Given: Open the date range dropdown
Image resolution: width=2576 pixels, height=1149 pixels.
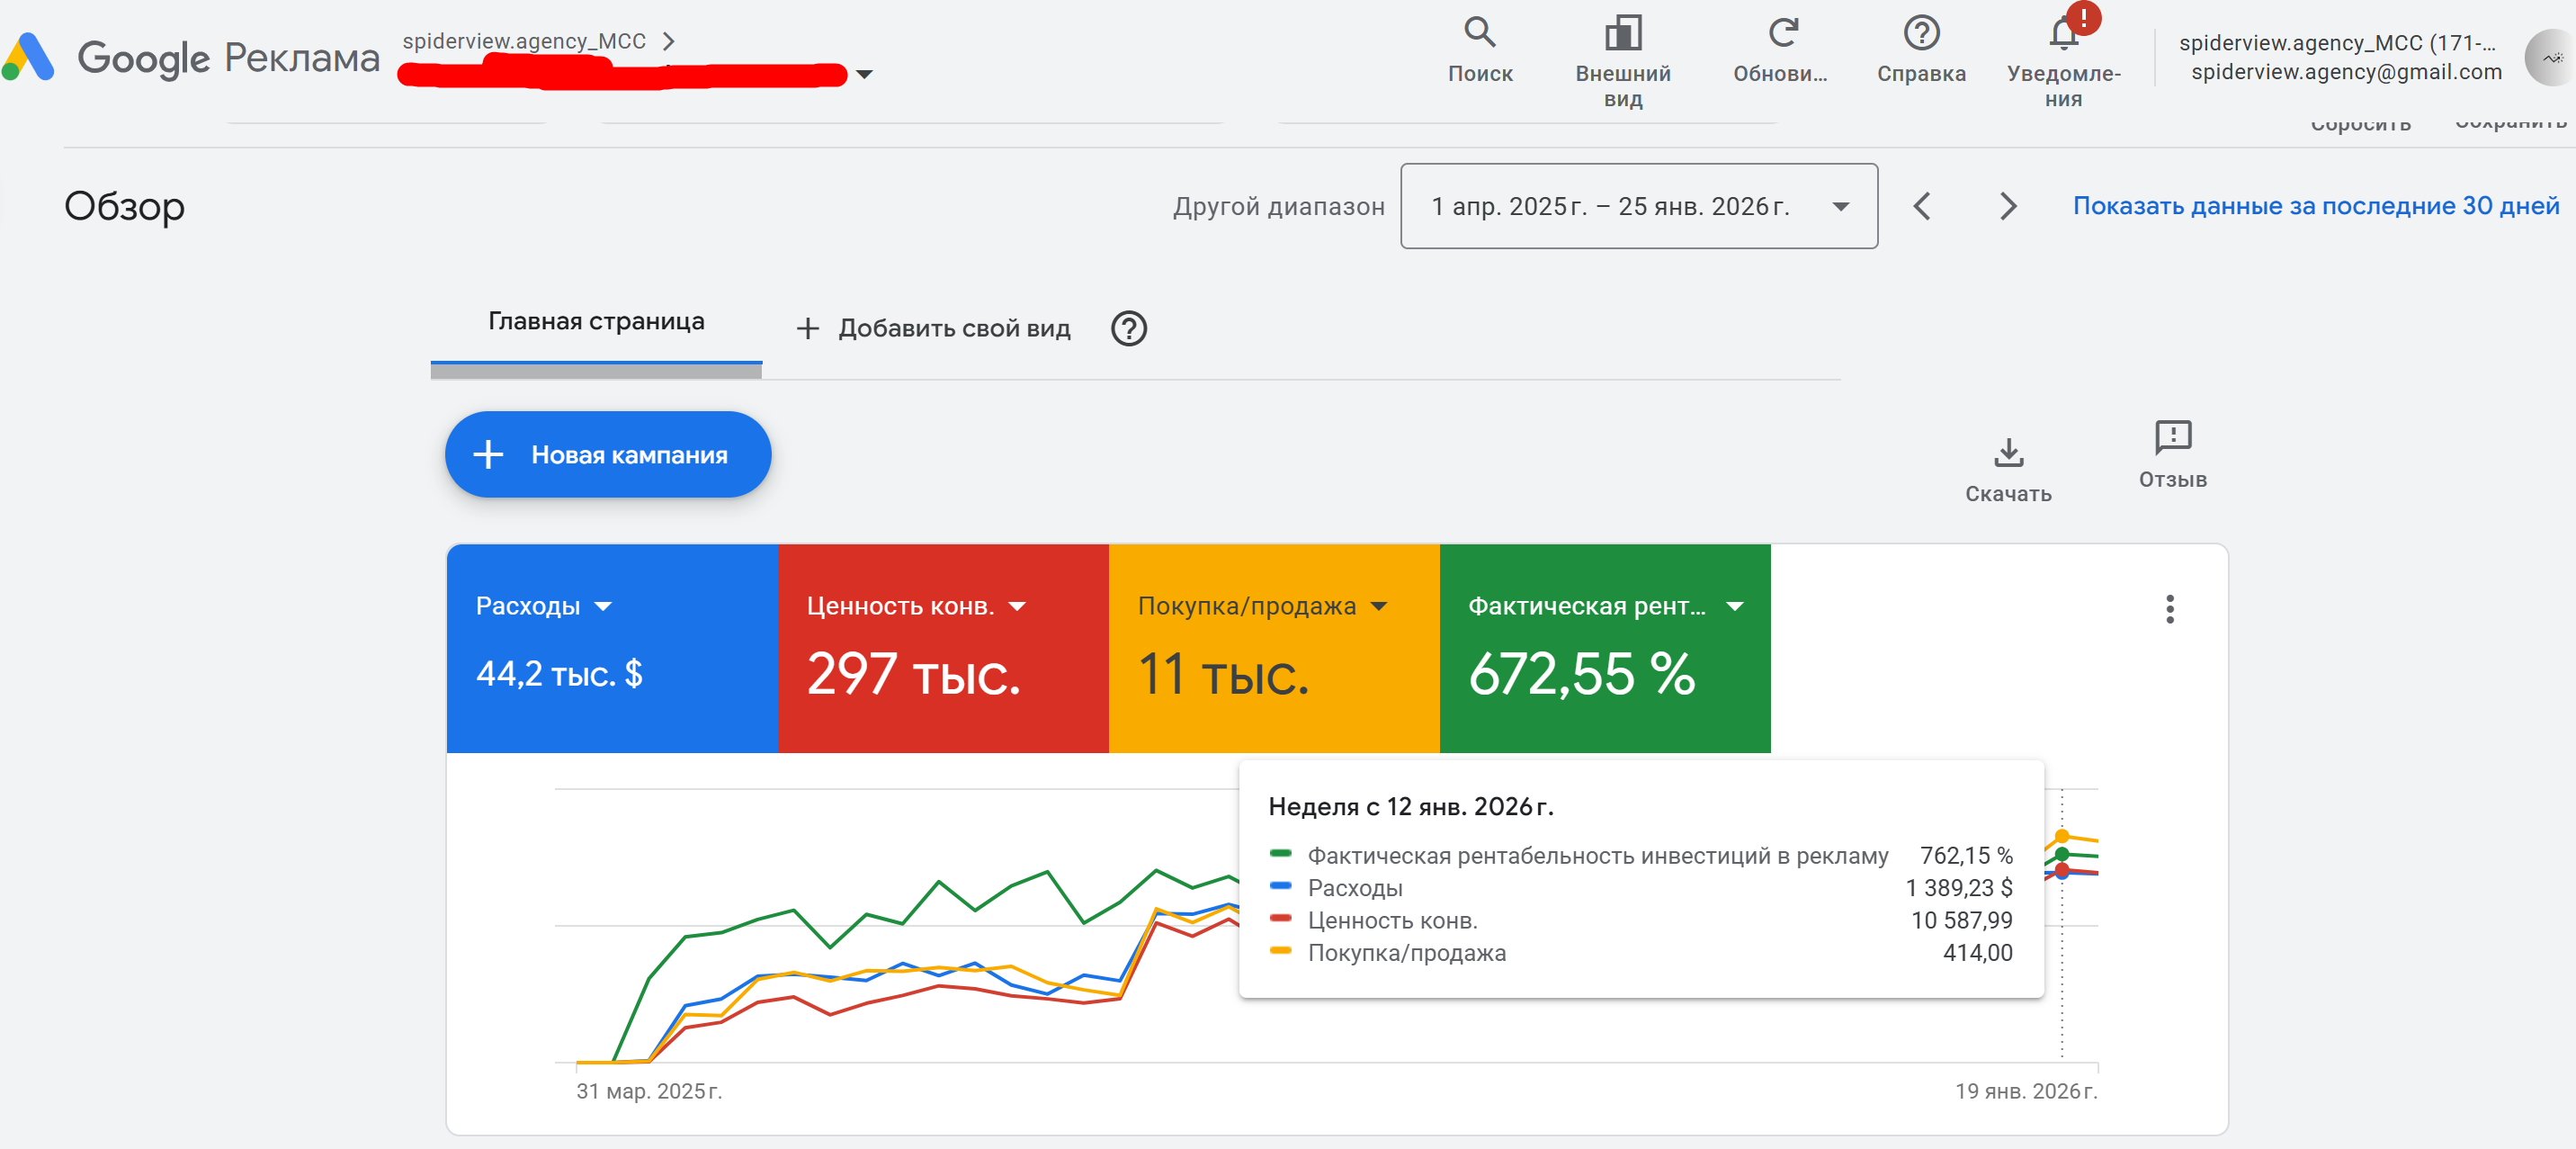Looking at the screenshot, I should 1638,206.
